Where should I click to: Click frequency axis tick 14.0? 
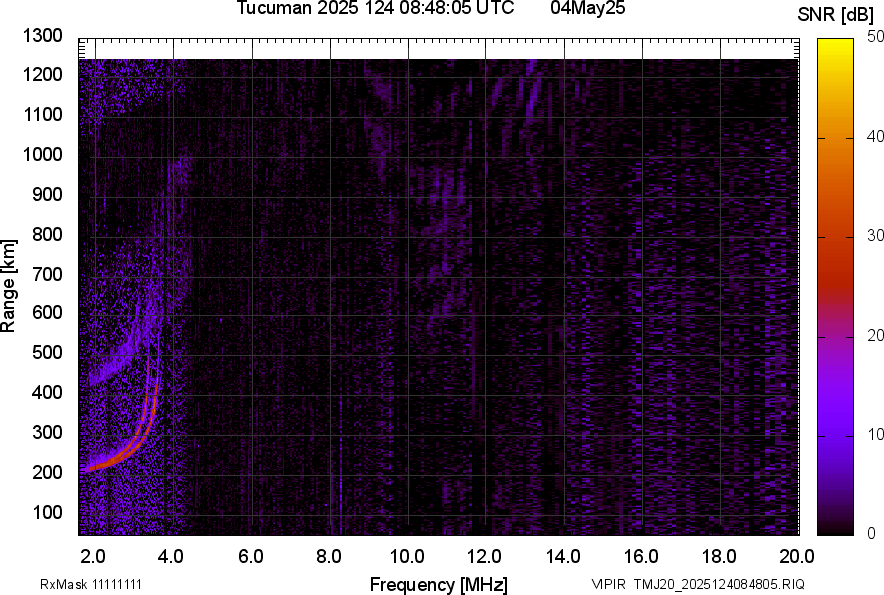click(563, 557)
